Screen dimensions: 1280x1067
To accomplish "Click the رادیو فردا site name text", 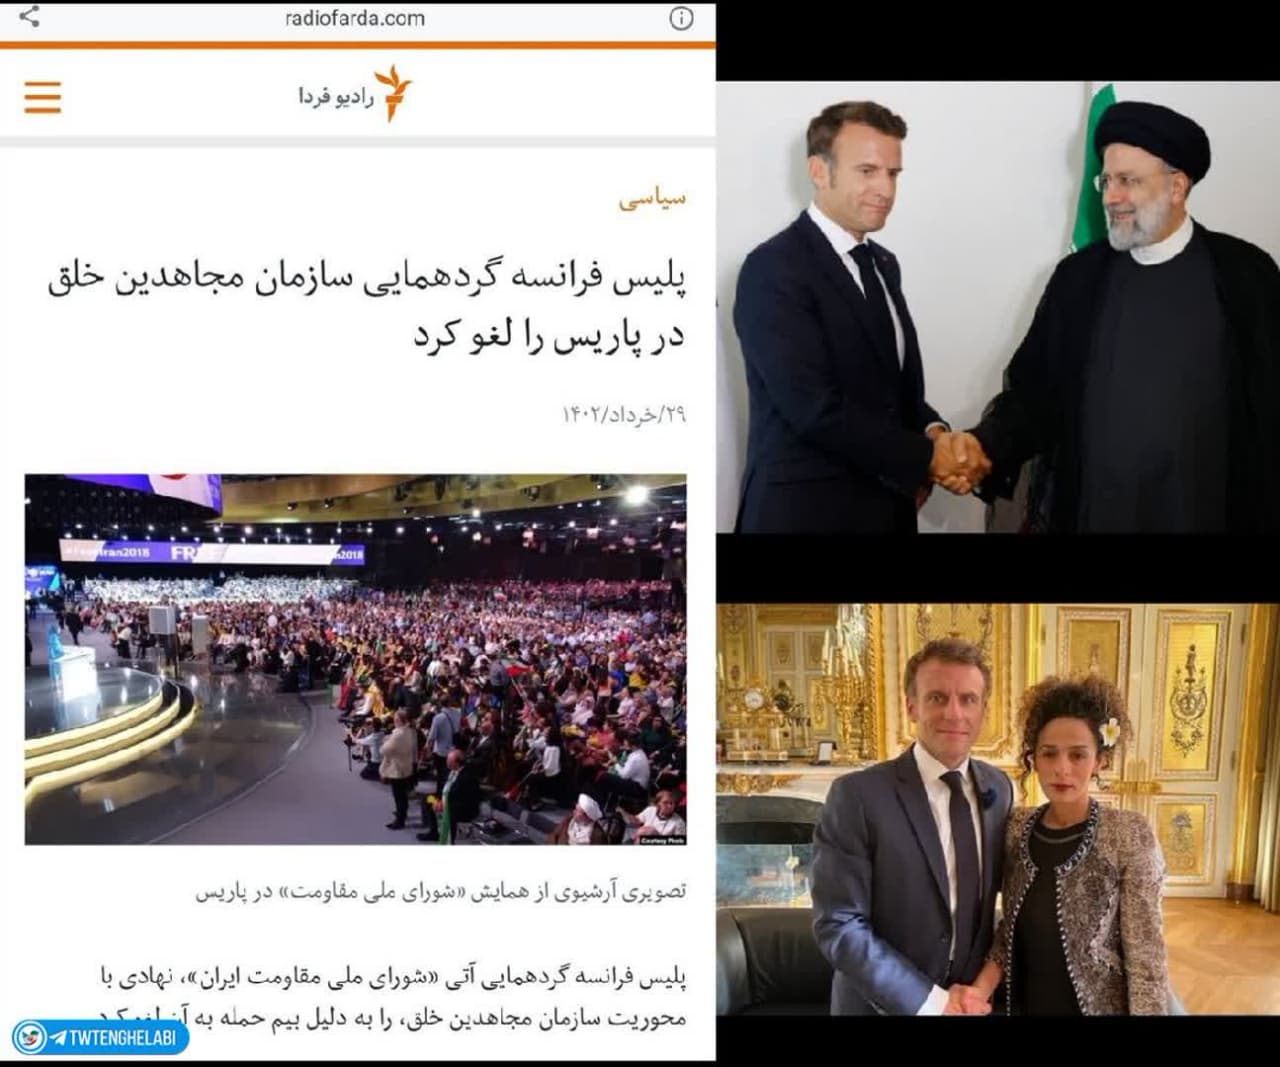I will (335, 98).
